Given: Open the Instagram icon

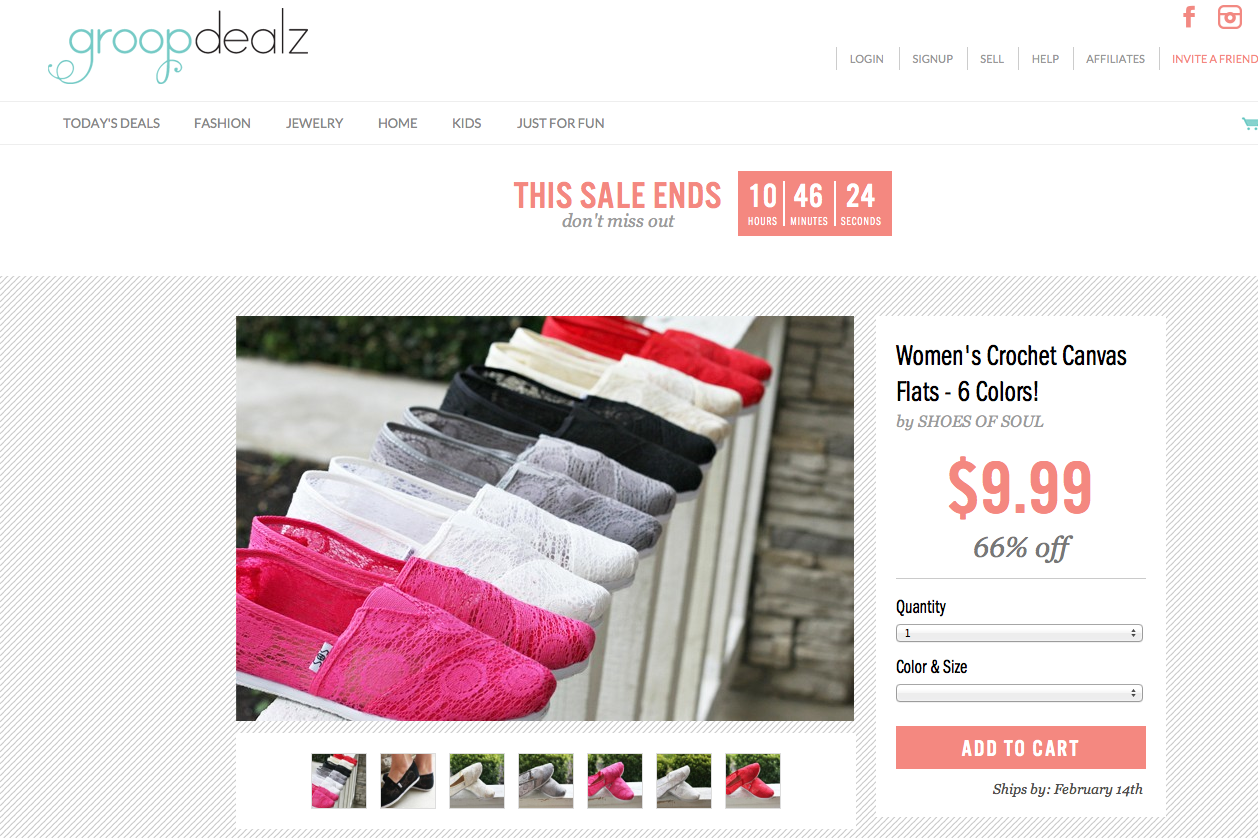Looking at the screenshot, I should click(x=1229, y=17).
